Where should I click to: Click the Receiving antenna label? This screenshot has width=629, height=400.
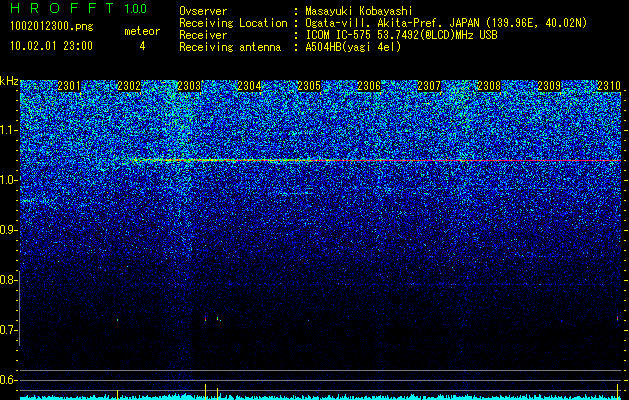point(230,47)
